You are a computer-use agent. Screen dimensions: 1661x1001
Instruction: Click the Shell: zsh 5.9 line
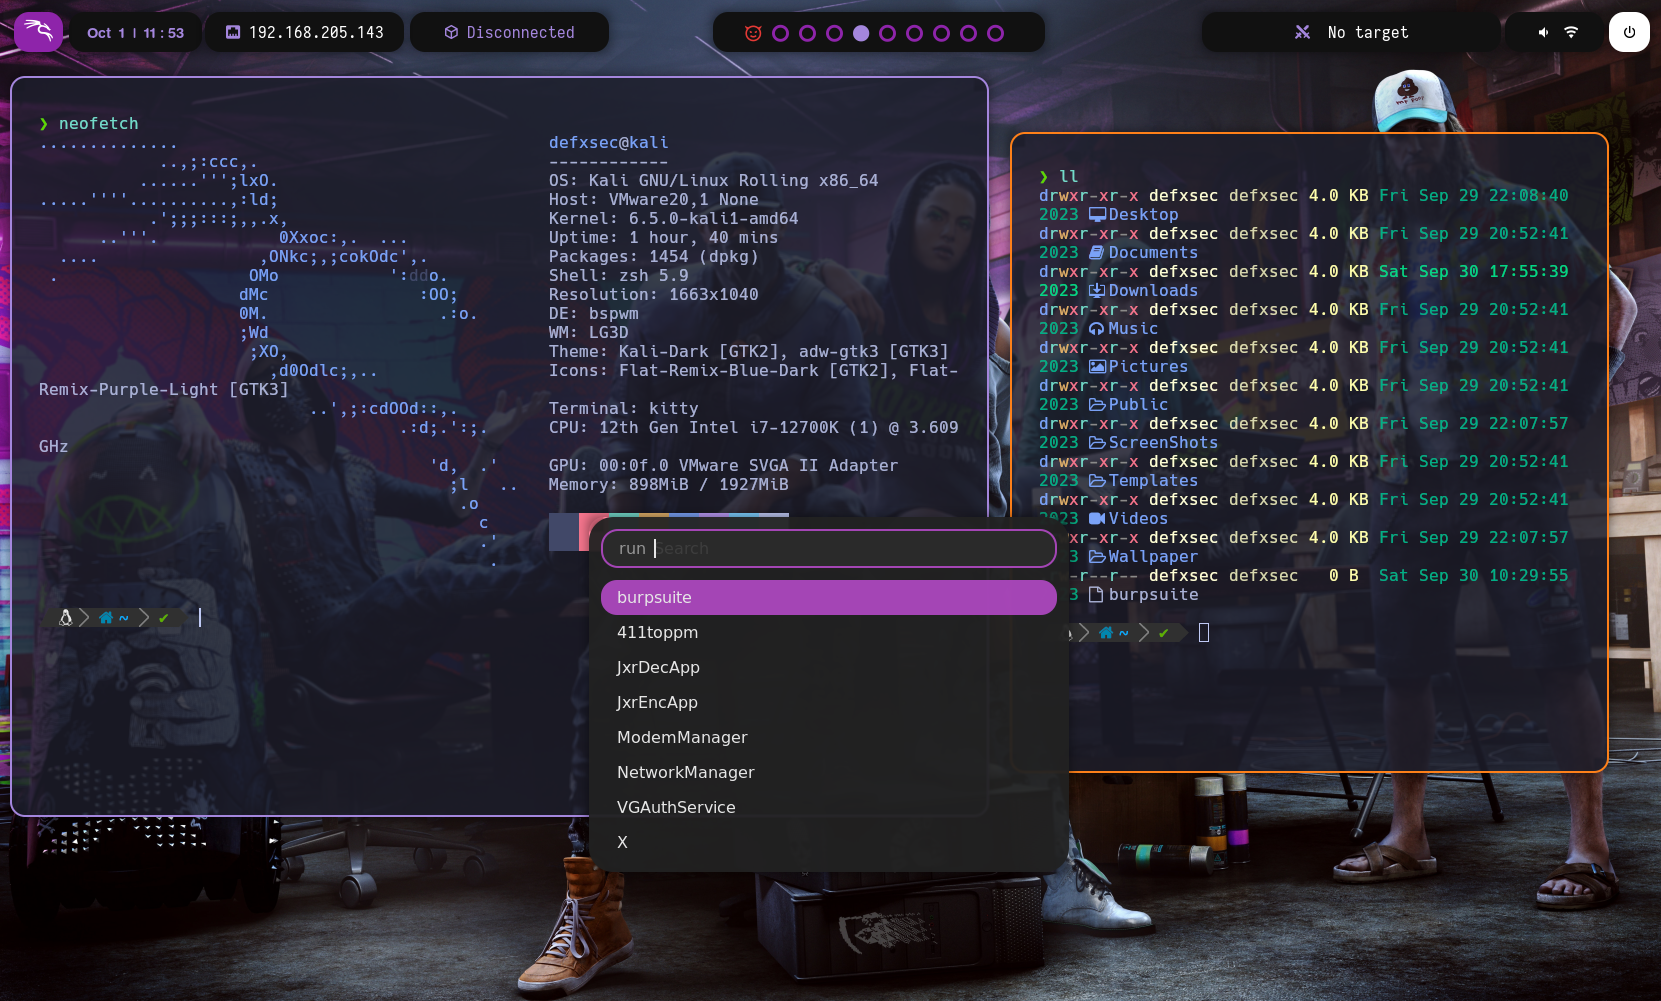pyautogui.click(x=618, y=275)
